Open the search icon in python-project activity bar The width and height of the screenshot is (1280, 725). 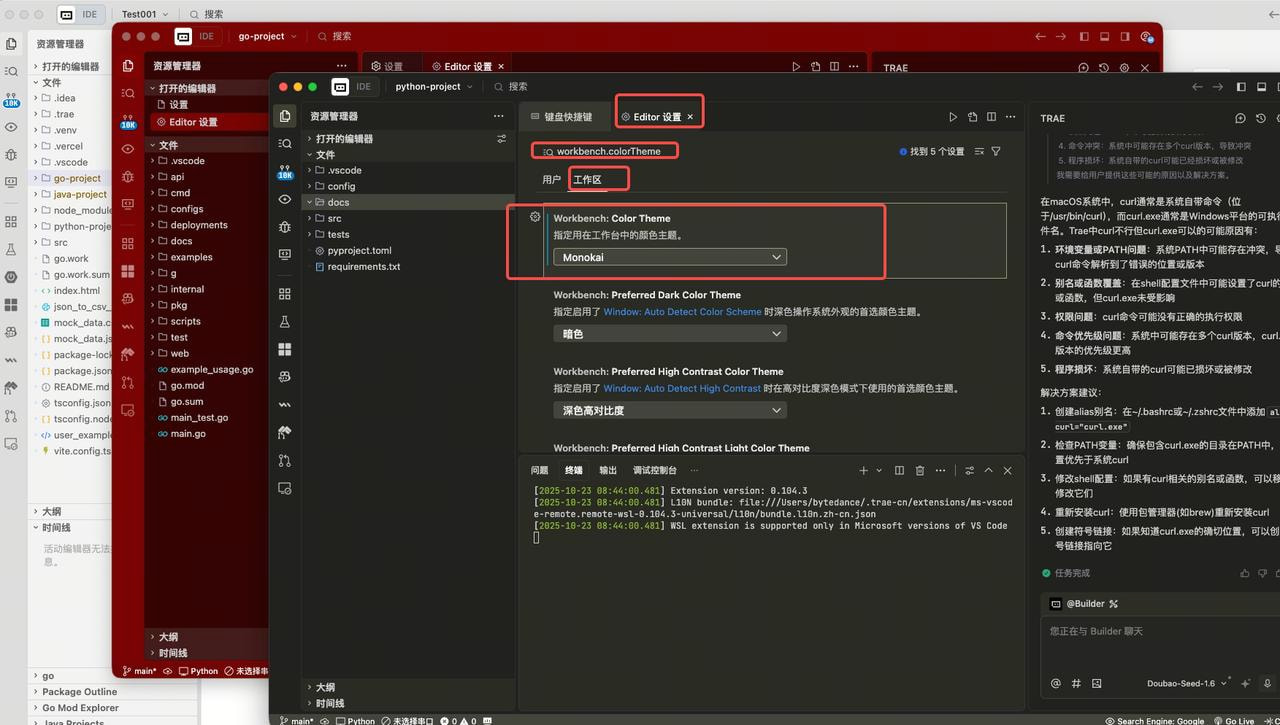285,144
